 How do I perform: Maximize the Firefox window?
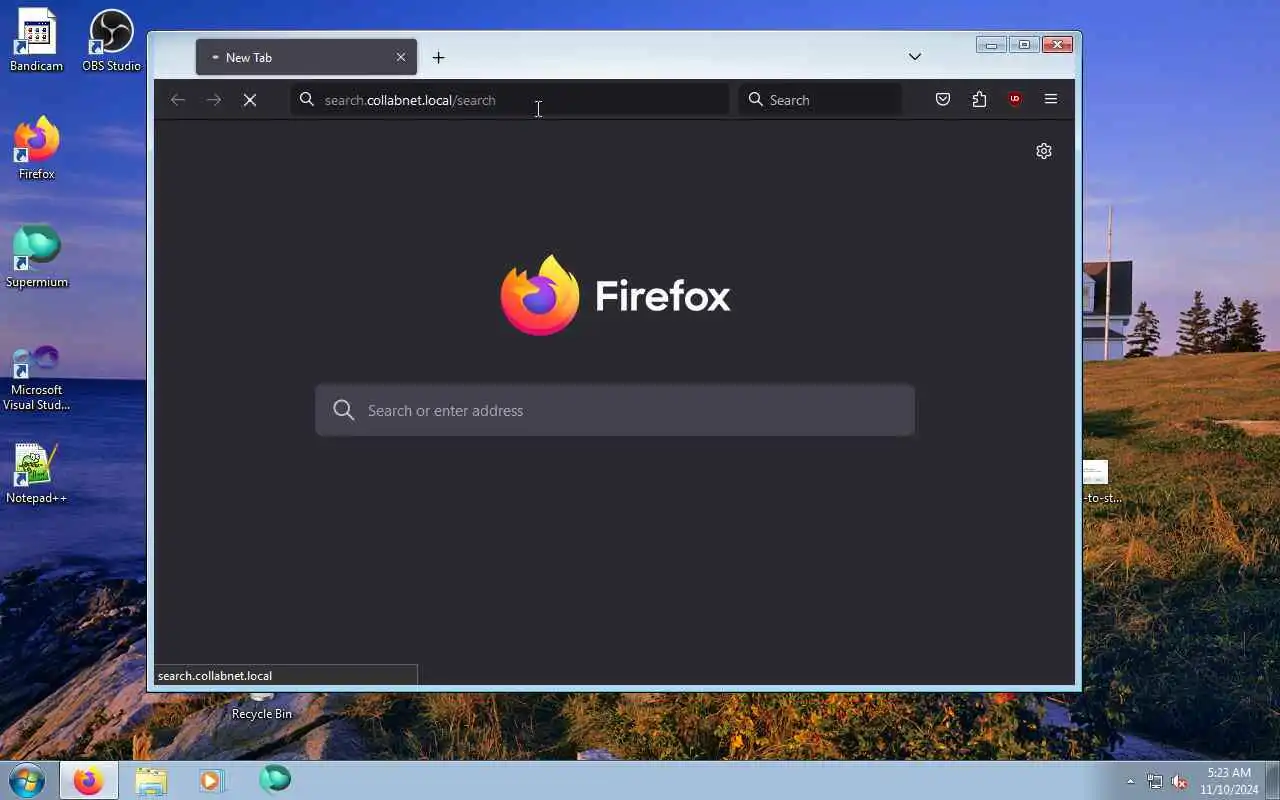1024,45
